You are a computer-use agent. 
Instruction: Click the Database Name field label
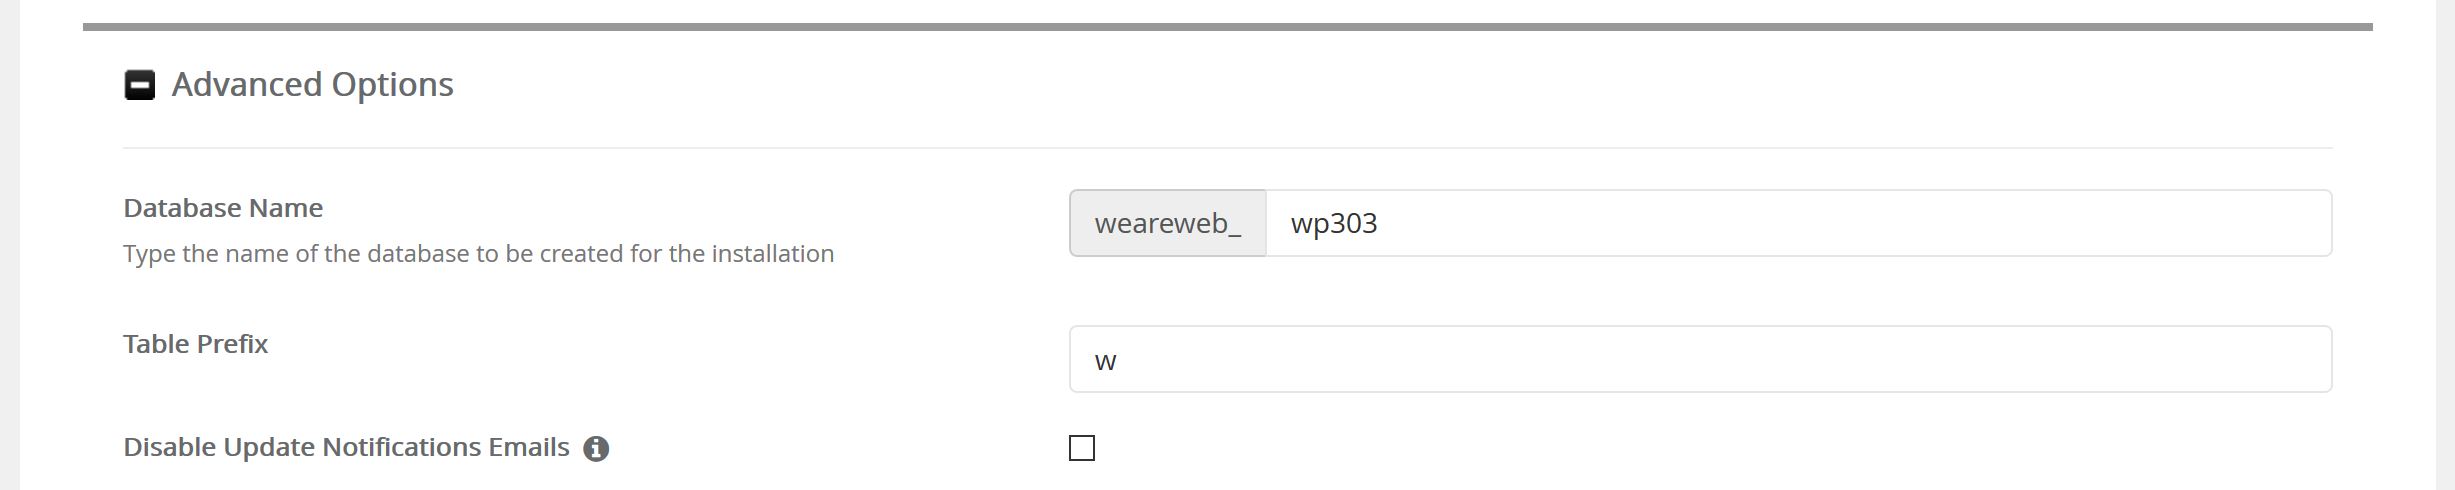[223, 208]
